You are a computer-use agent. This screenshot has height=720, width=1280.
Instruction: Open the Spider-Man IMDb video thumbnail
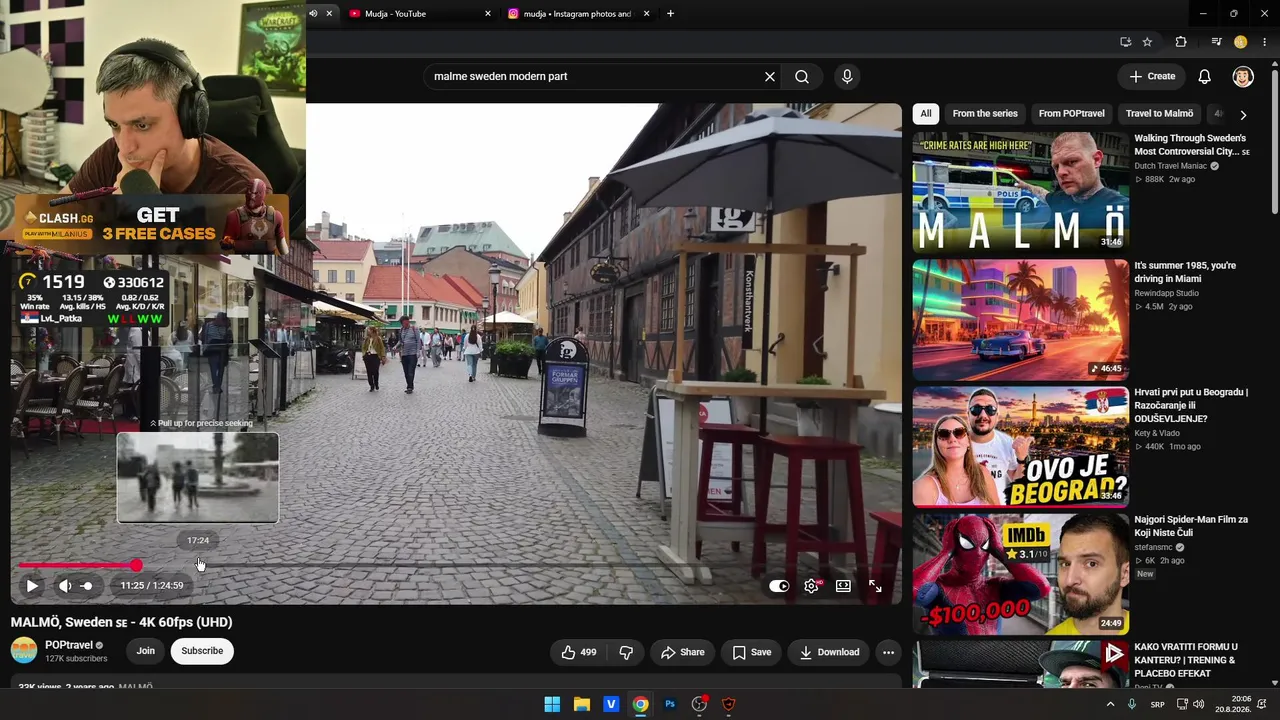tap(1020, 574)
